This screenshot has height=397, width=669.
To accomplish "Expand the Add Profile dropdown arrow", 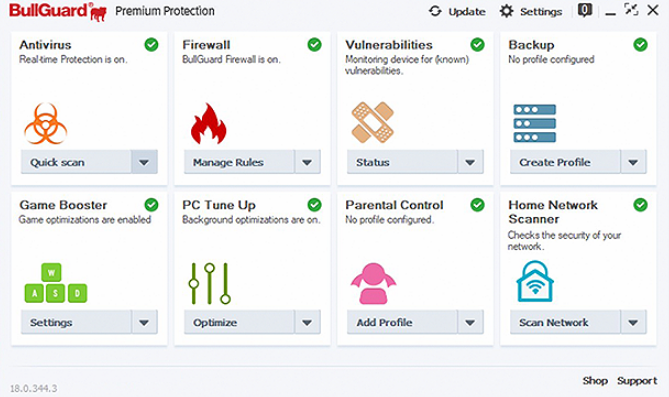I will [470, 322].
